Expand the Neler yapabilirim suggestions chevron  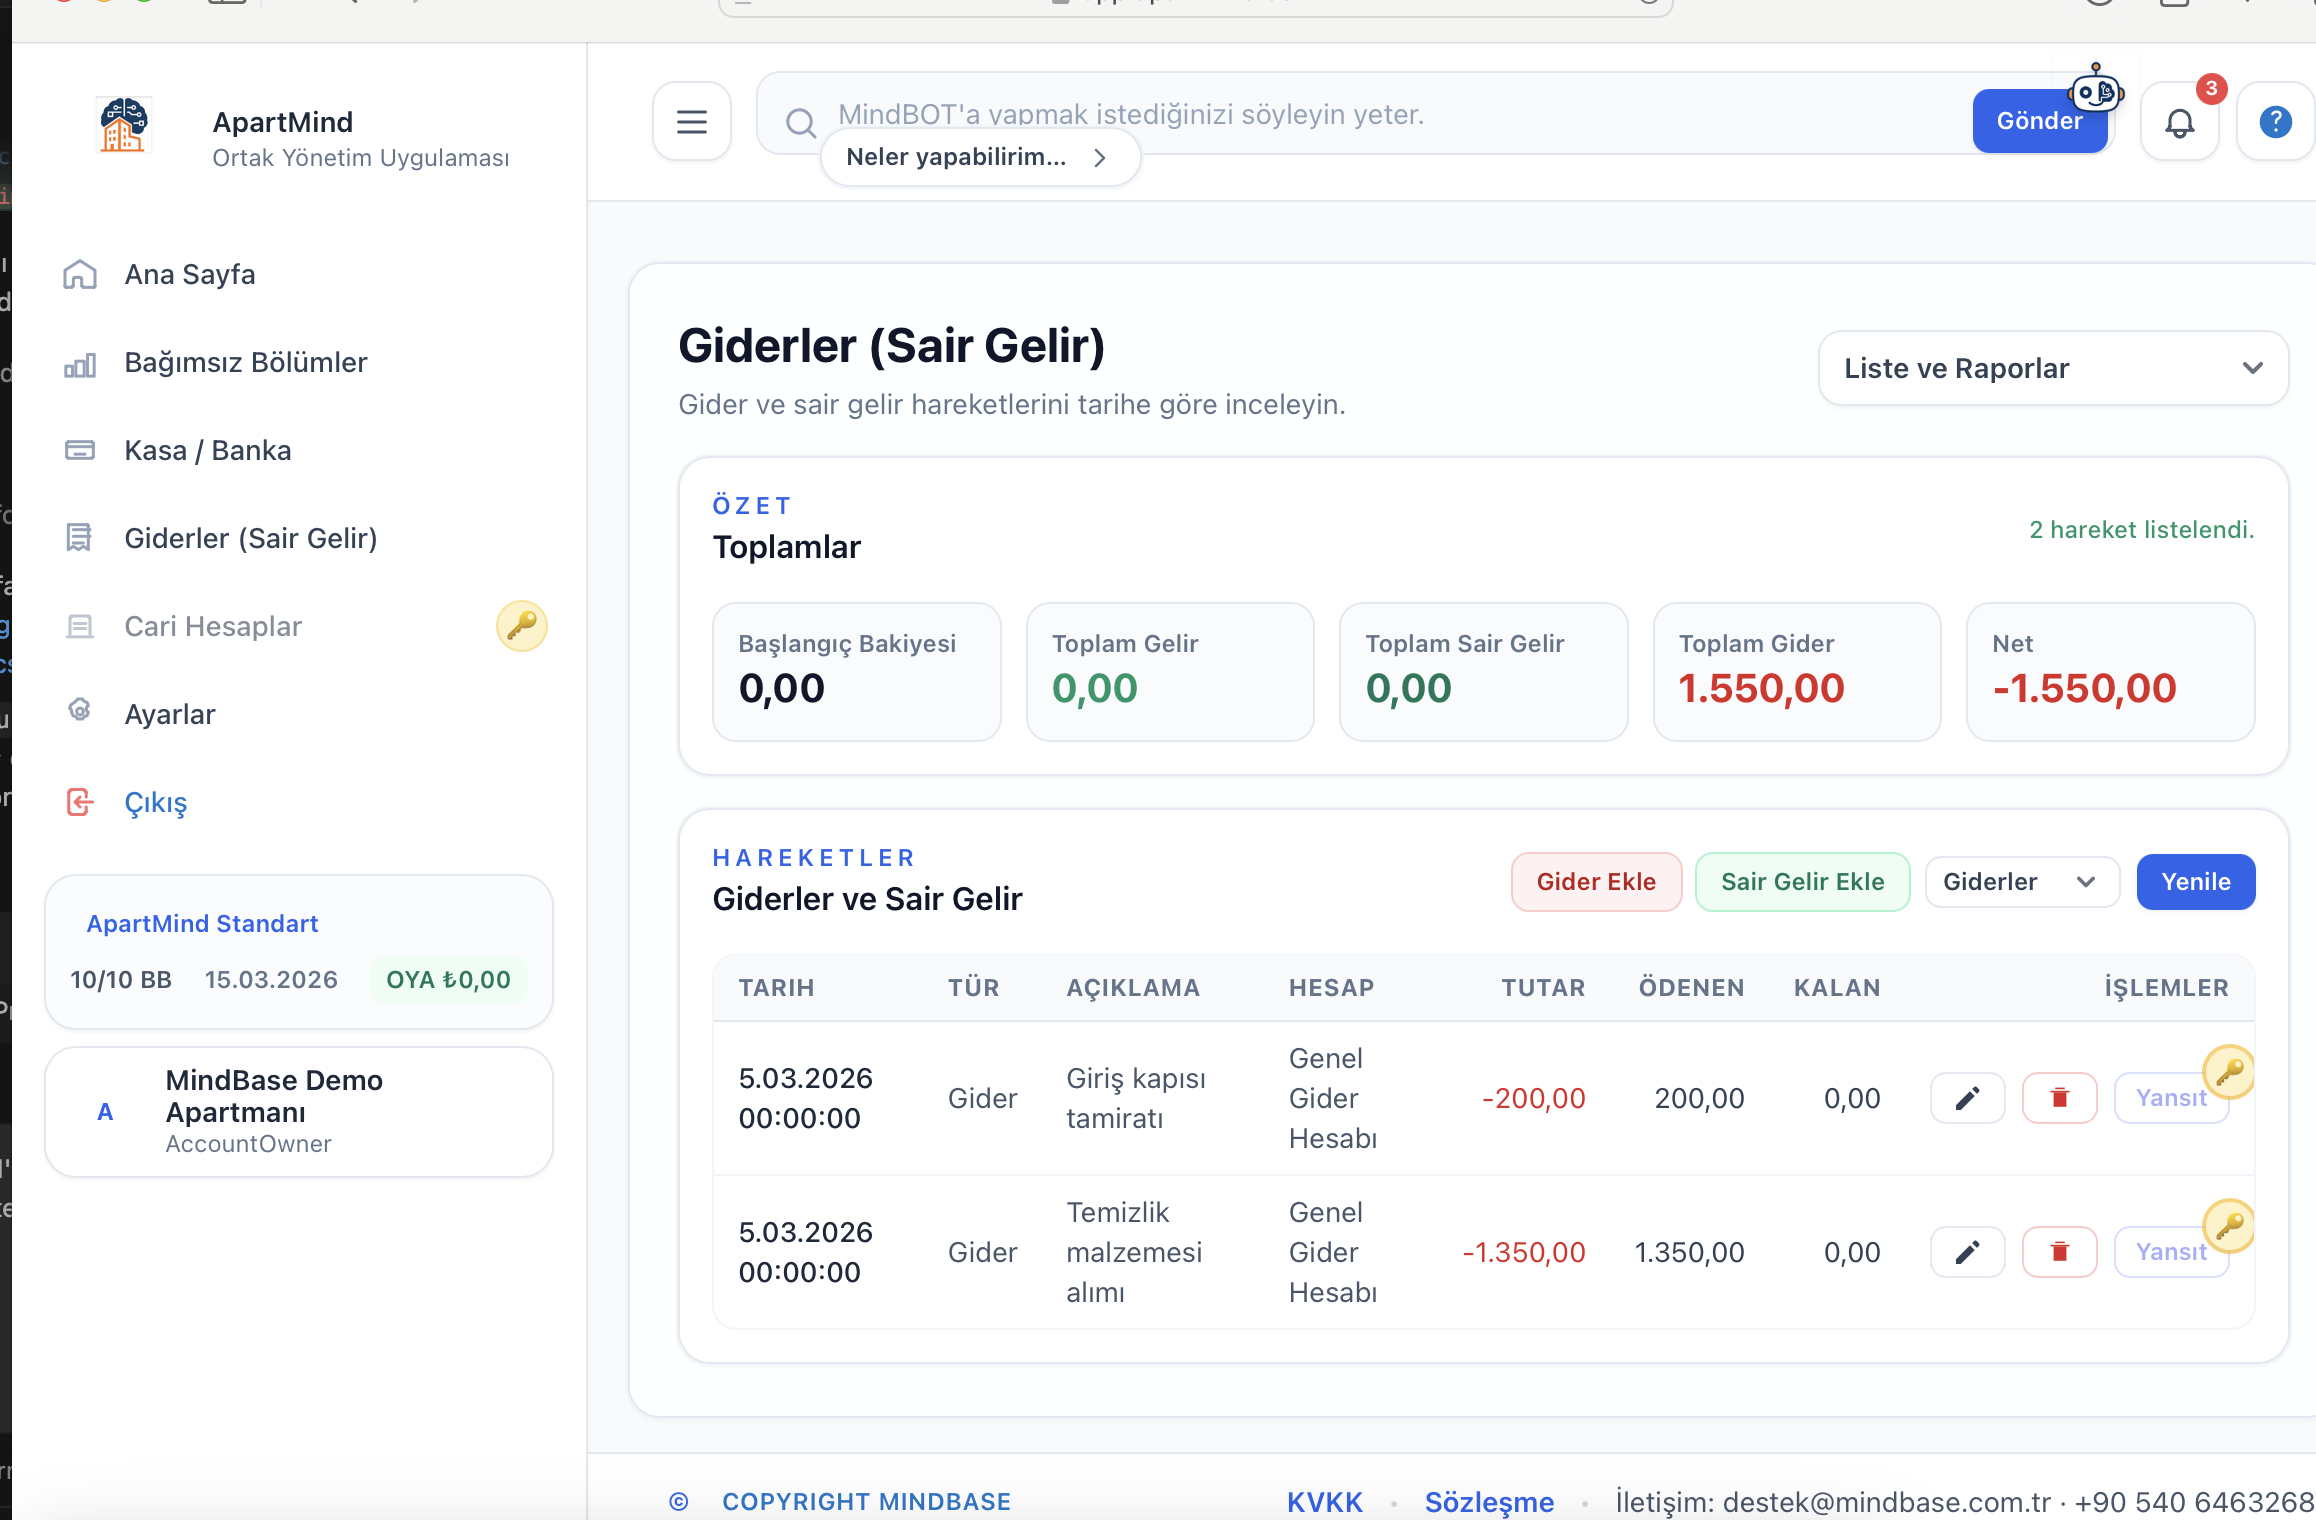[1100, 158]
